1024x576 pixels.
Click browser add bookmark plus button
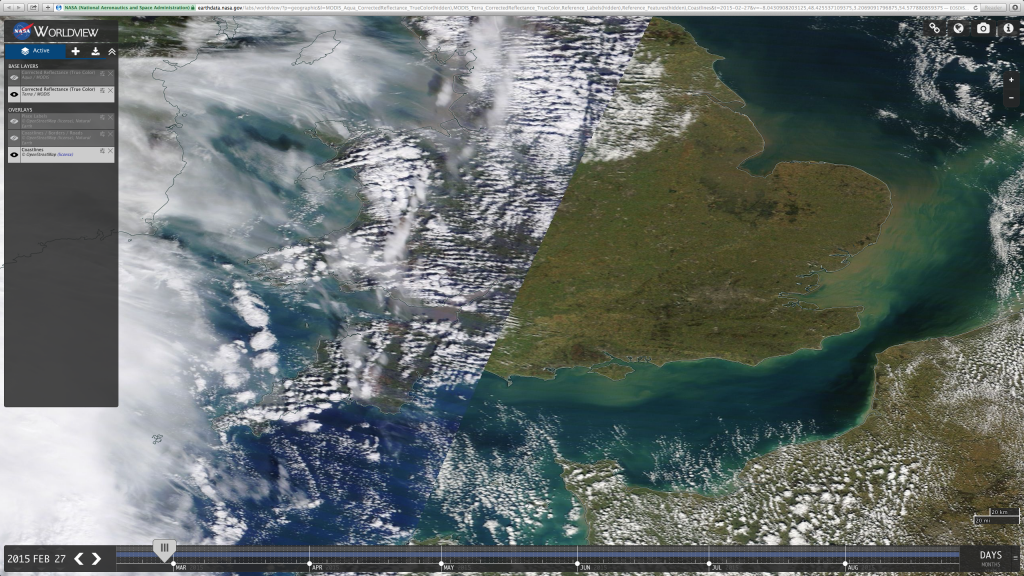(48, 7)
